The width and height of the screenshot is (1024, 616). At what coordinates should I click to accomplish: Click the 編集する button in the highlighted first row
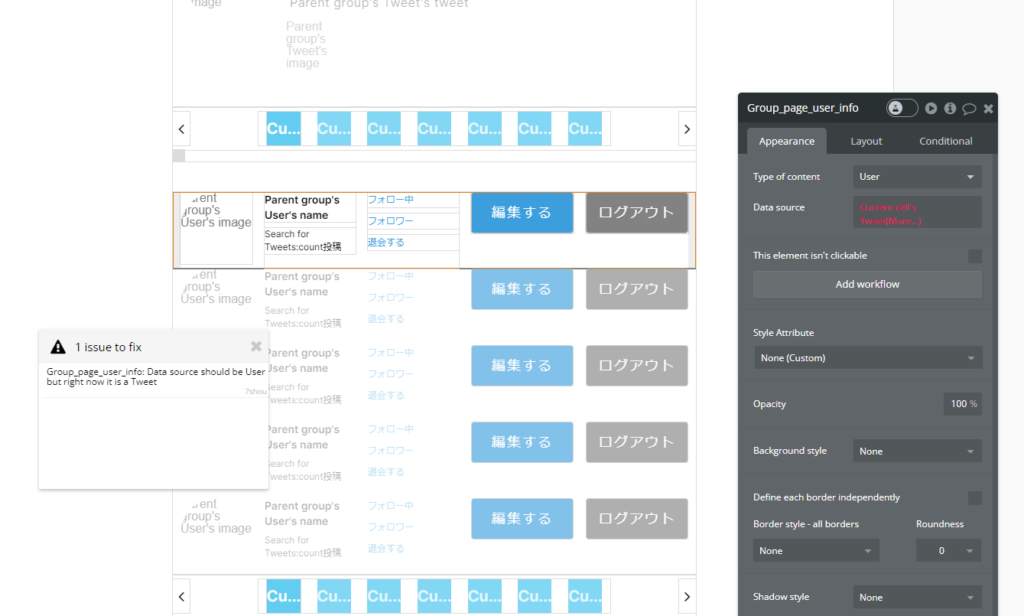[522, 212]
